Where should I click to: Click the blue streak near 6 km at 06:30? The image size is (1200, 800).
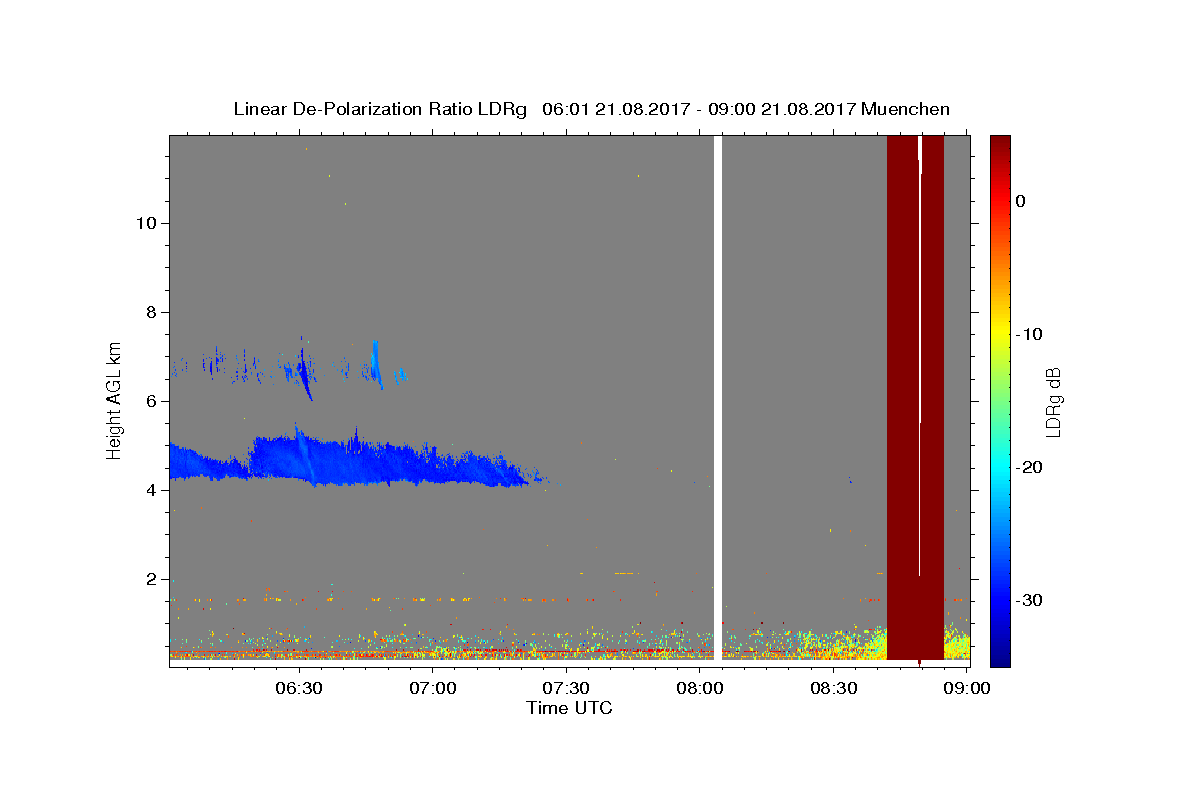[x=304, y=372]
